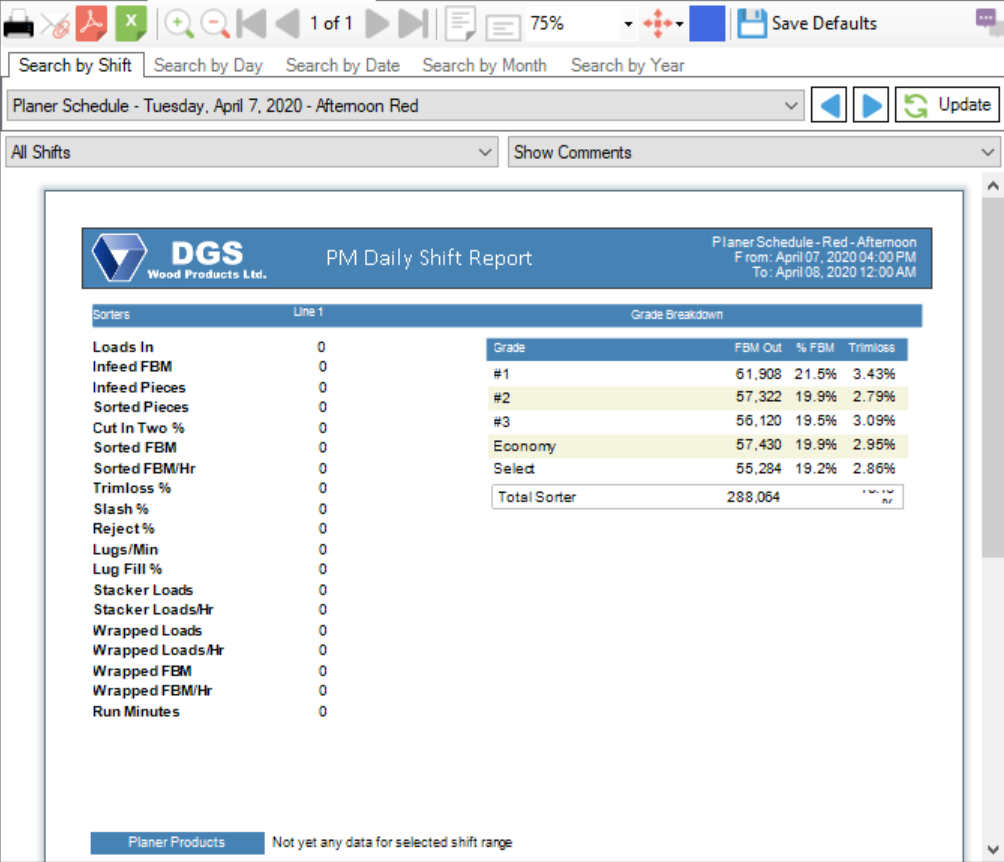This screenshot has height=862, width=1004.
Task: Click the Update button
Action: [x=947, y=105]
